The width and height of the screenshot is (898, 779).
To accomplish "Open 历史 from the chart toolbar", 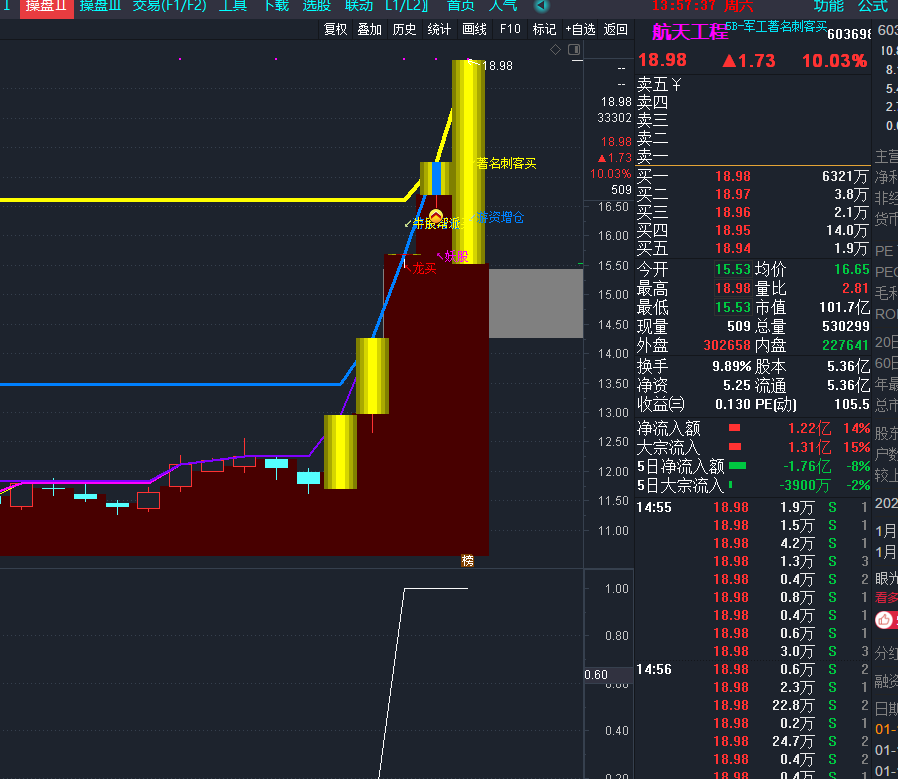I will point(404,29).
